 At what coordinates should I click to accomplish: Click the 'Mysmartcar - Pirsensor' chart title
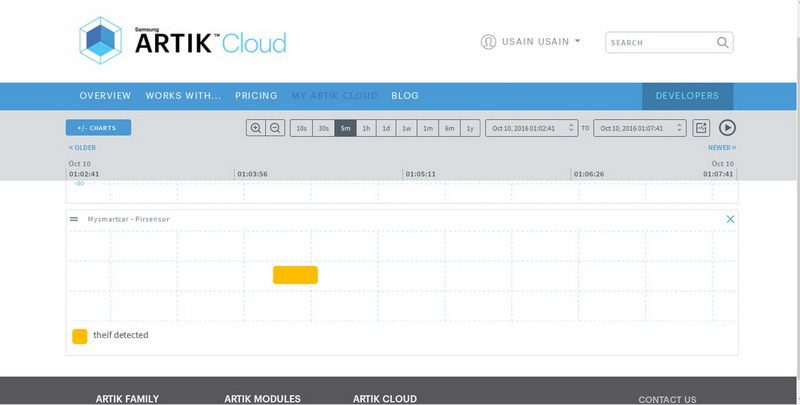(129, 219)
